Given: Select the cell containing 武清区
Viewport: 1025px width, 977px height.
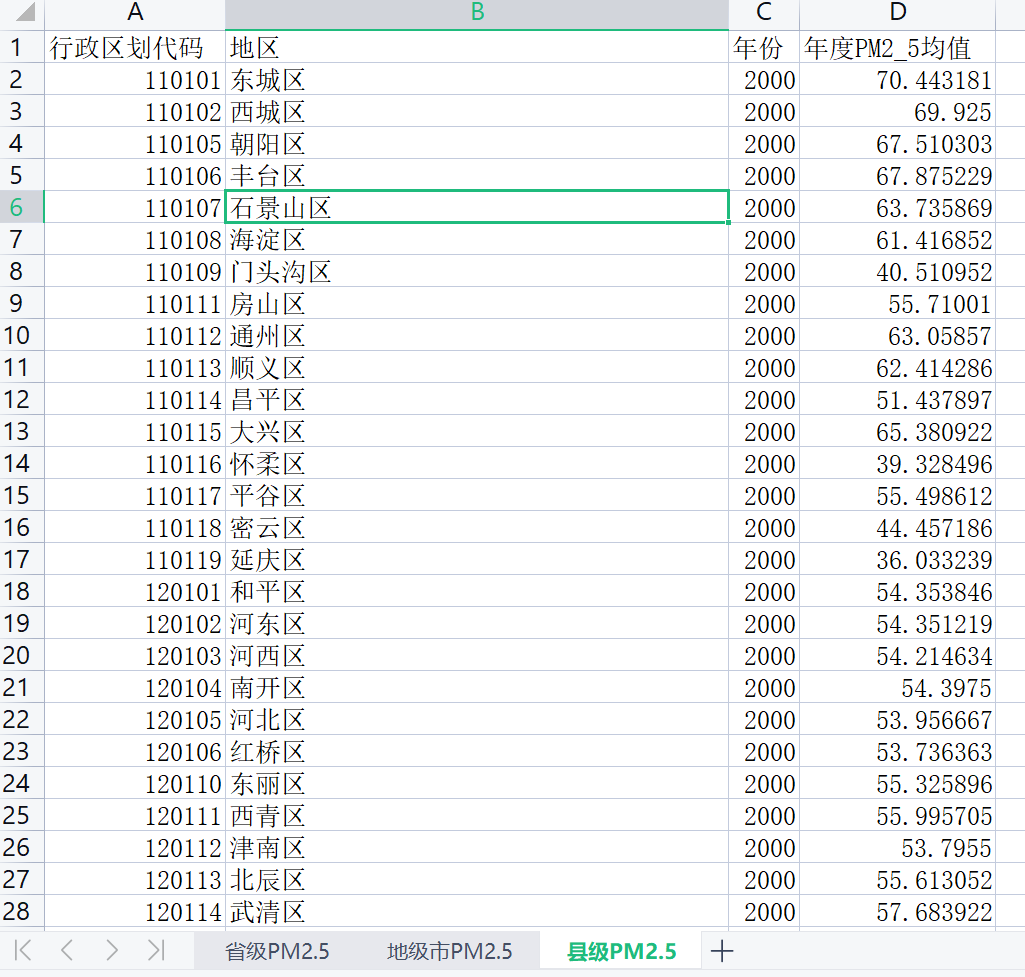Looking at the screenshot, I should (x=477, y=911).
